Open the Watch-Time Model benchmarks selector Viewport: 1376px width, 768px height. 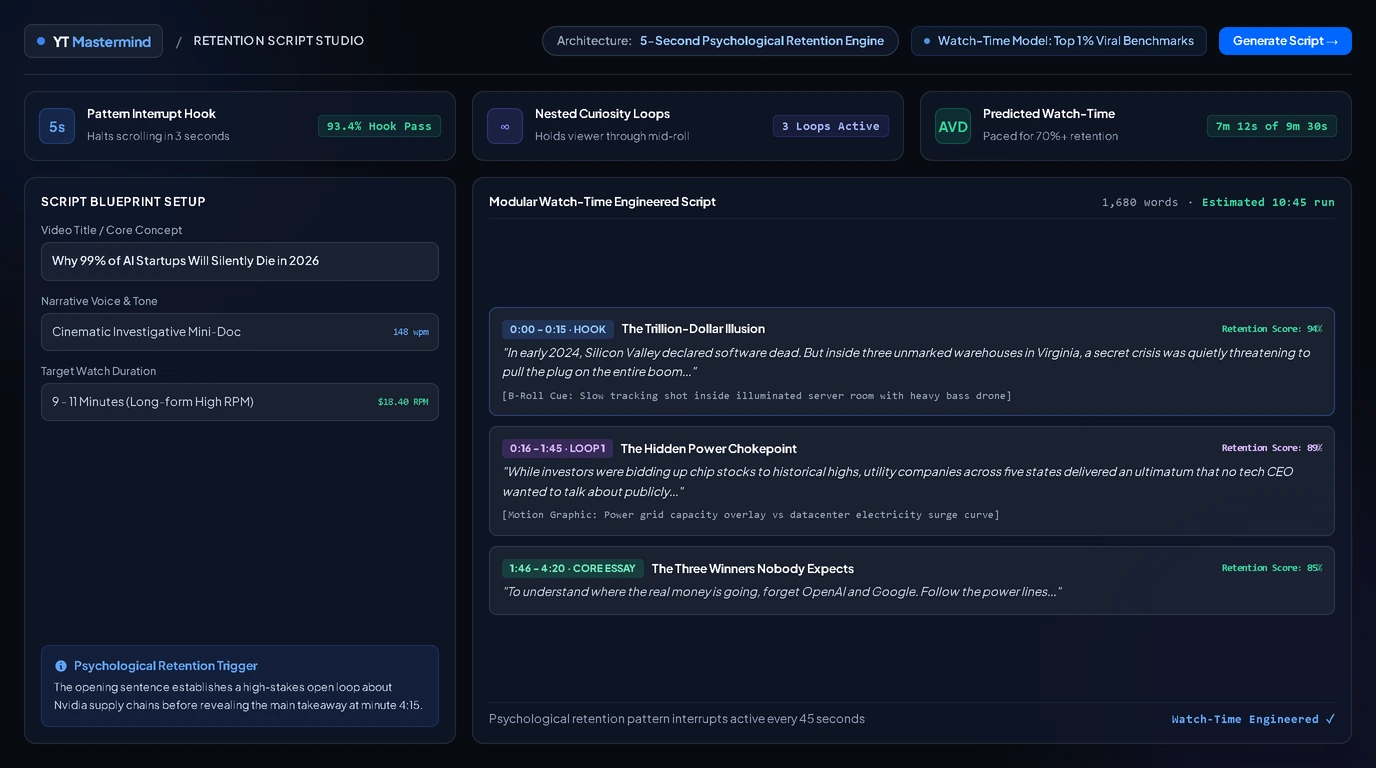pyautogui.click(x=1058, y=41)
